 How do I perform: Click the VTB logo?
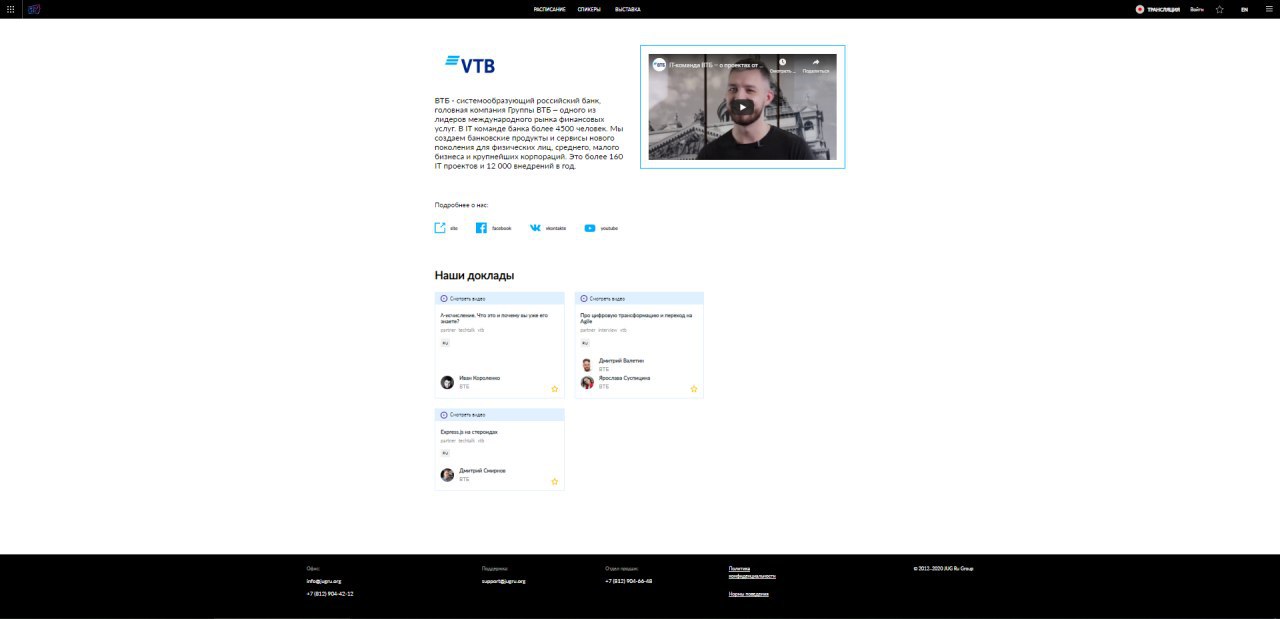(470, 64)
